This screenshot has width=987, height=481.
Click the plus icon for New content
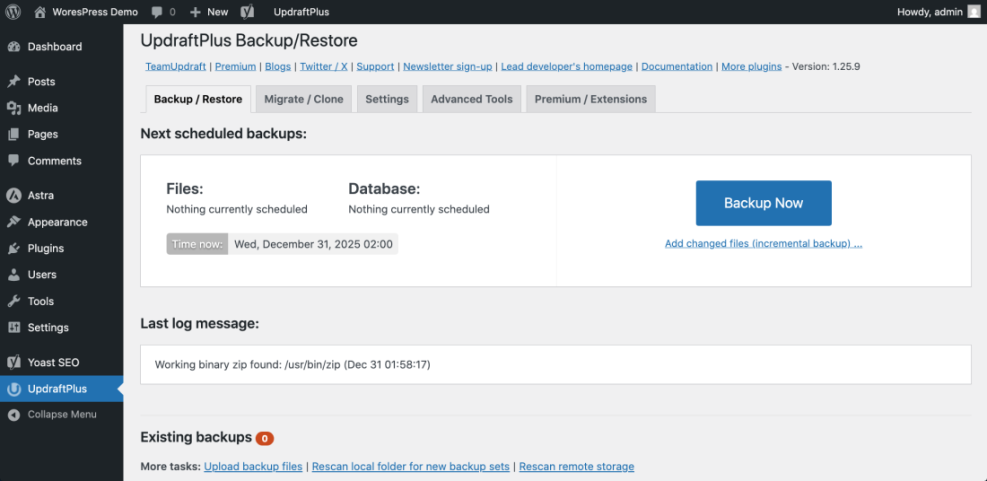(x=195, y=12)
